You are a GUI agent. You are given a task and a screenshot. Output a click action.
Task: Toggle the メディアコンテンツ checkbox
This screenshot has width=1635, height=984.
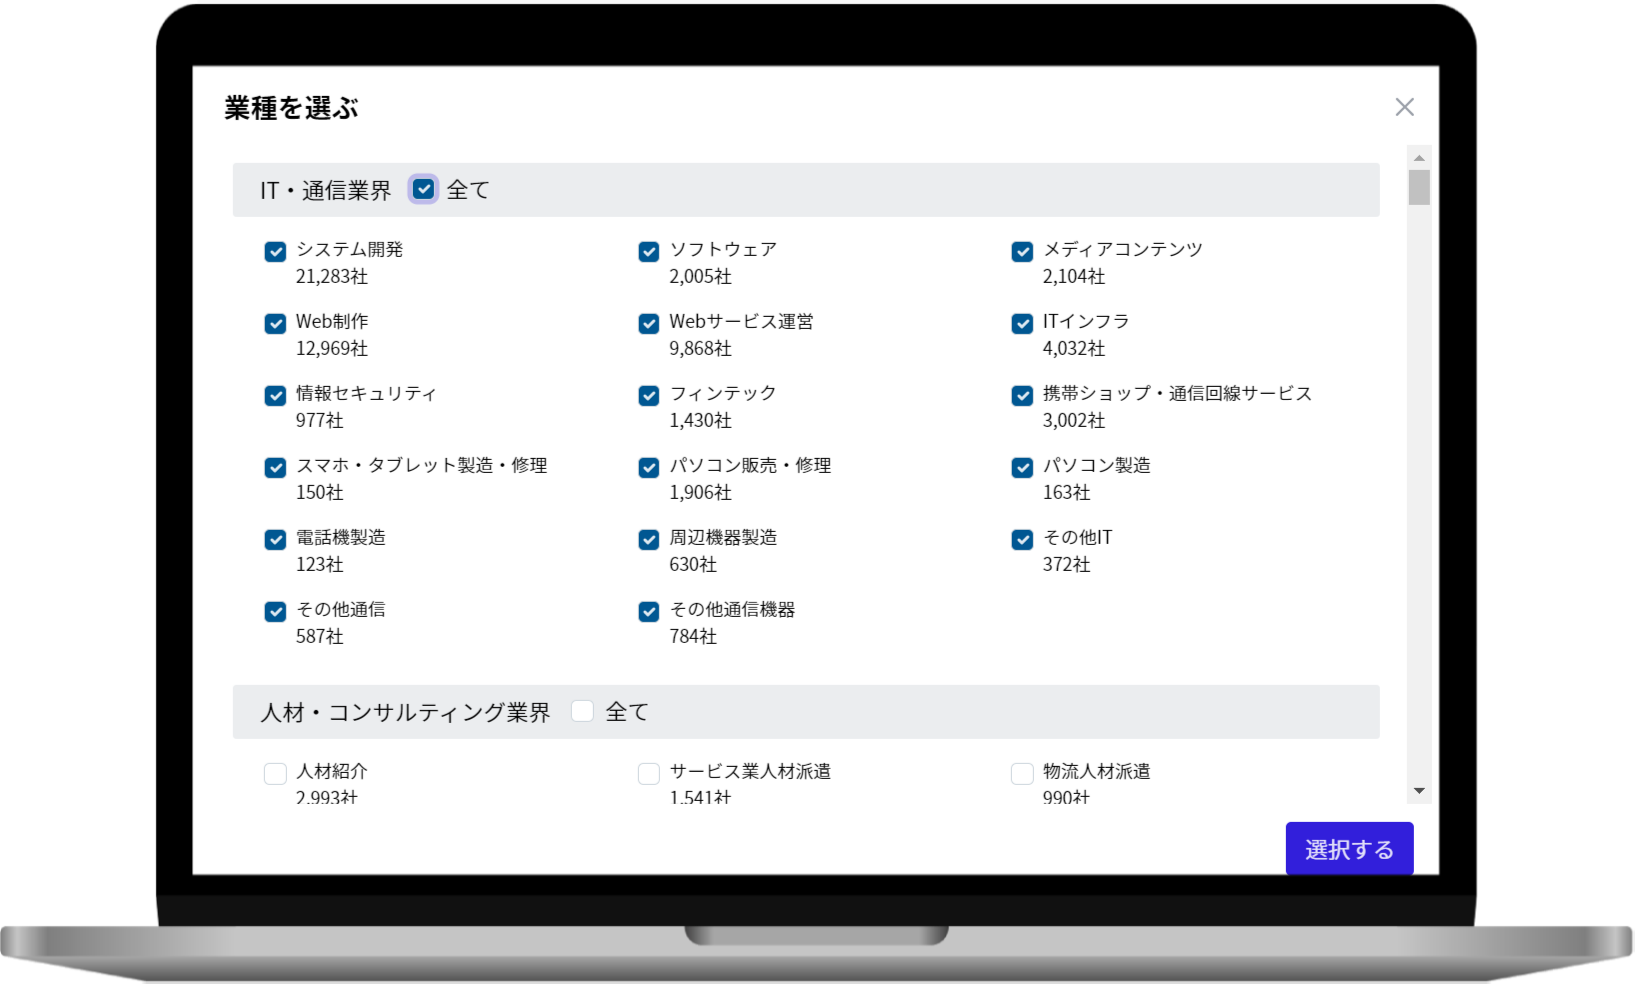click(1022, 252)
